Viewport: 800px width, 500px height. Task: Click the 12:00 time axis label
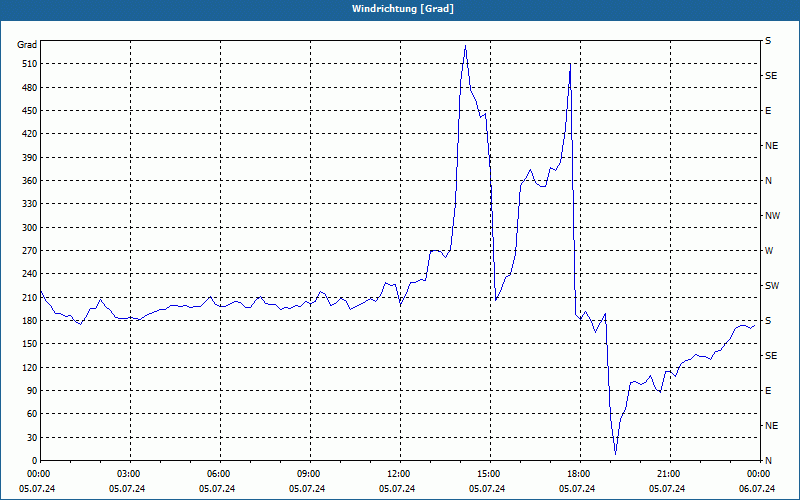[397, 473]
